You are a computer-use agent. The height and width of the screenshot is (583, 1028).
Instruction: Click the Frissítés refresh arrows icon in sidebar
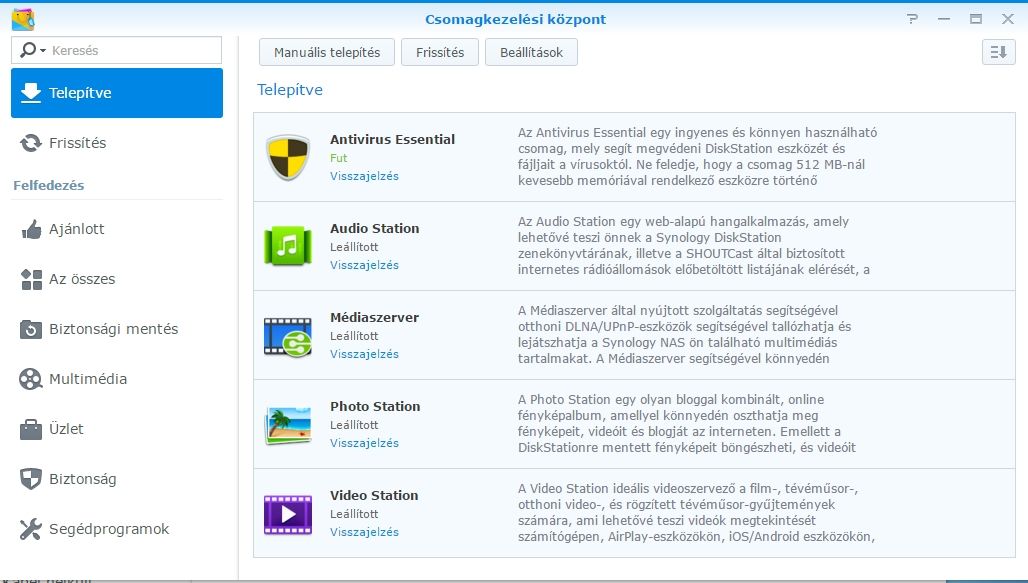pyautogui.click(x=30, y=142)
